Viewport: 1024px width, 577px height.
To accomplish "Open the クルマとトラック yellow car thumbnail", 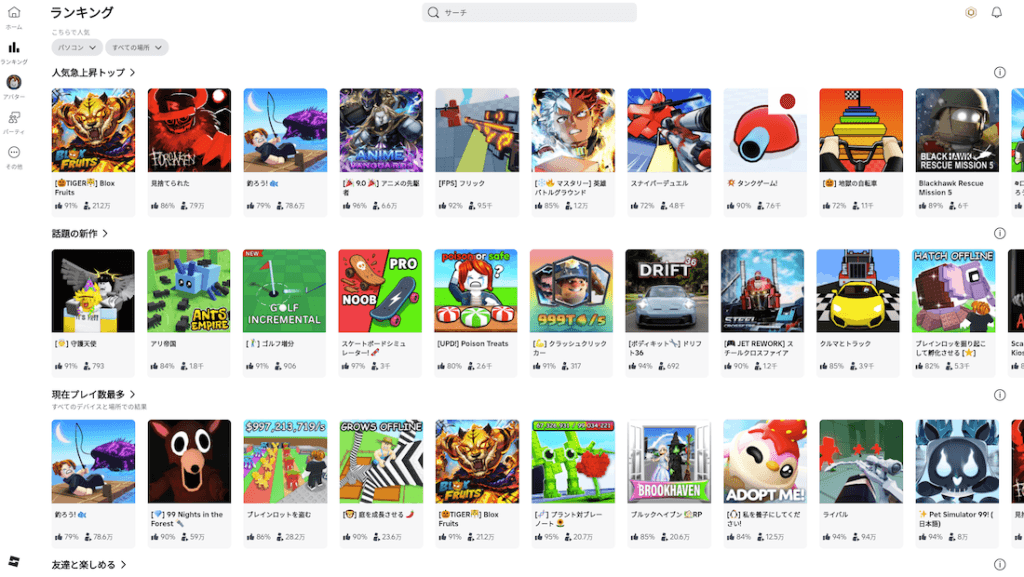I will pyautogui.click(x=858, y=290).
